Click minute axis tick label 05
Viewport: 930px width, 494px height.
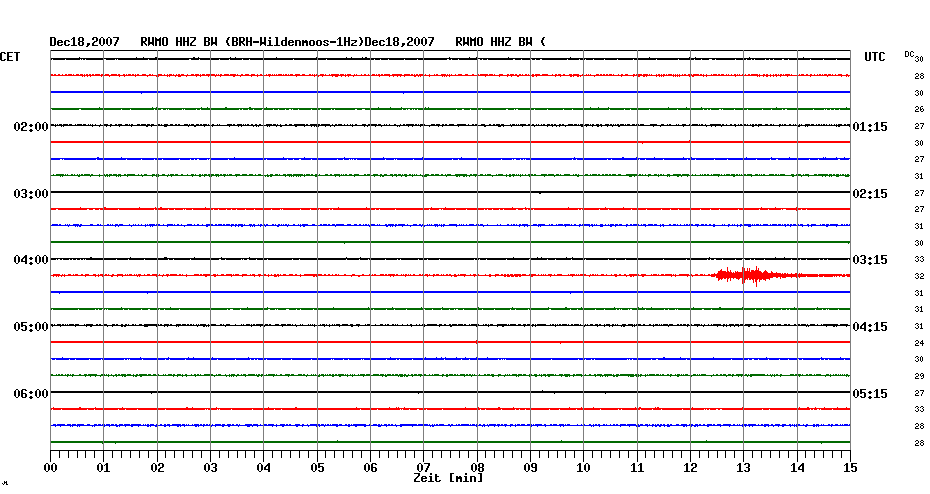[x=317, y=468]
